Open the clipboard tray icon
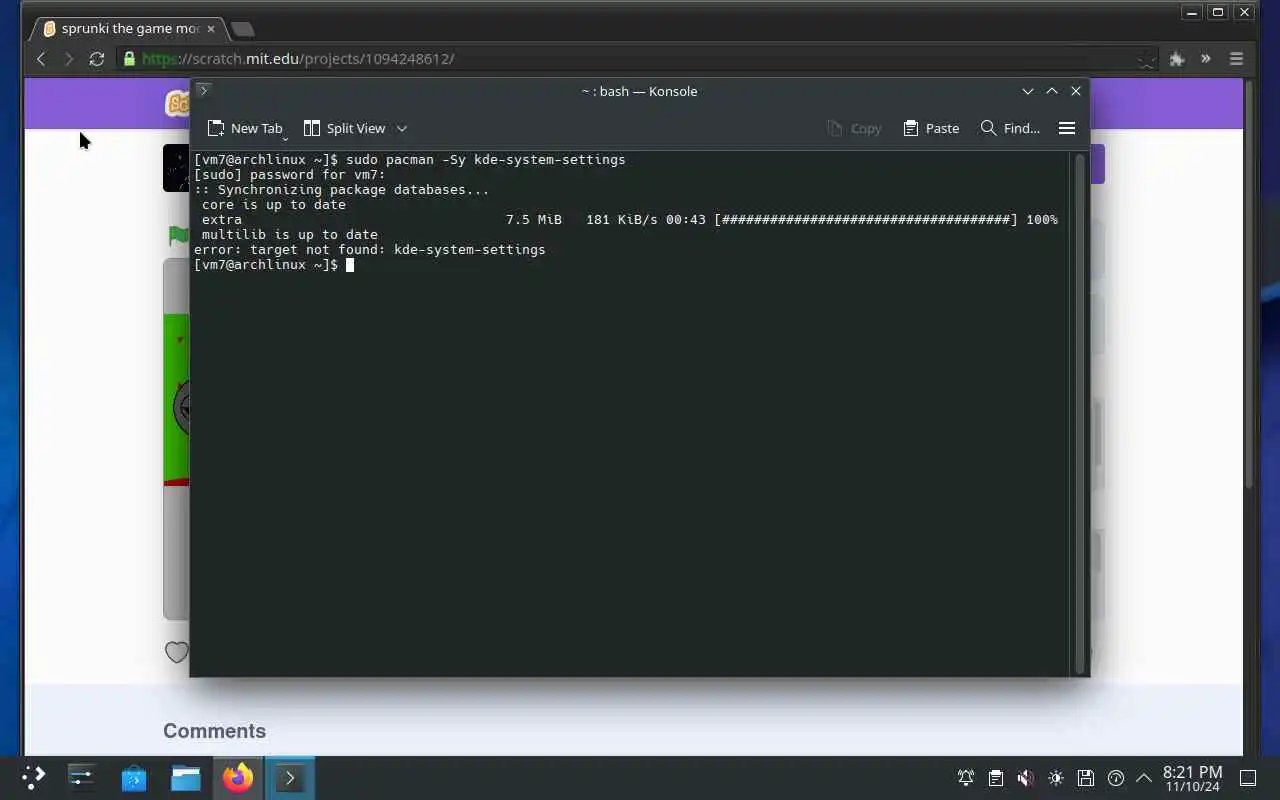Viewport: 1280px width, 800px height. [x=995, y=778]
